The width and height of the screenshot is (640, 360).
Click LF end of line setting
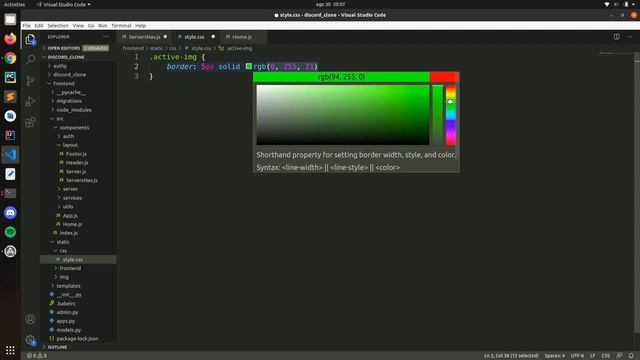click(x=593, y=356)
